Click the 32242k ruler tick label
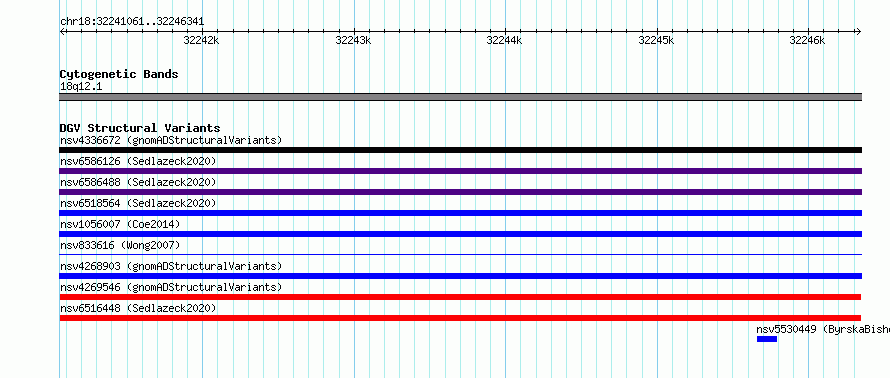The height and width of the screenshot is (378, 890). coord(201,40)
